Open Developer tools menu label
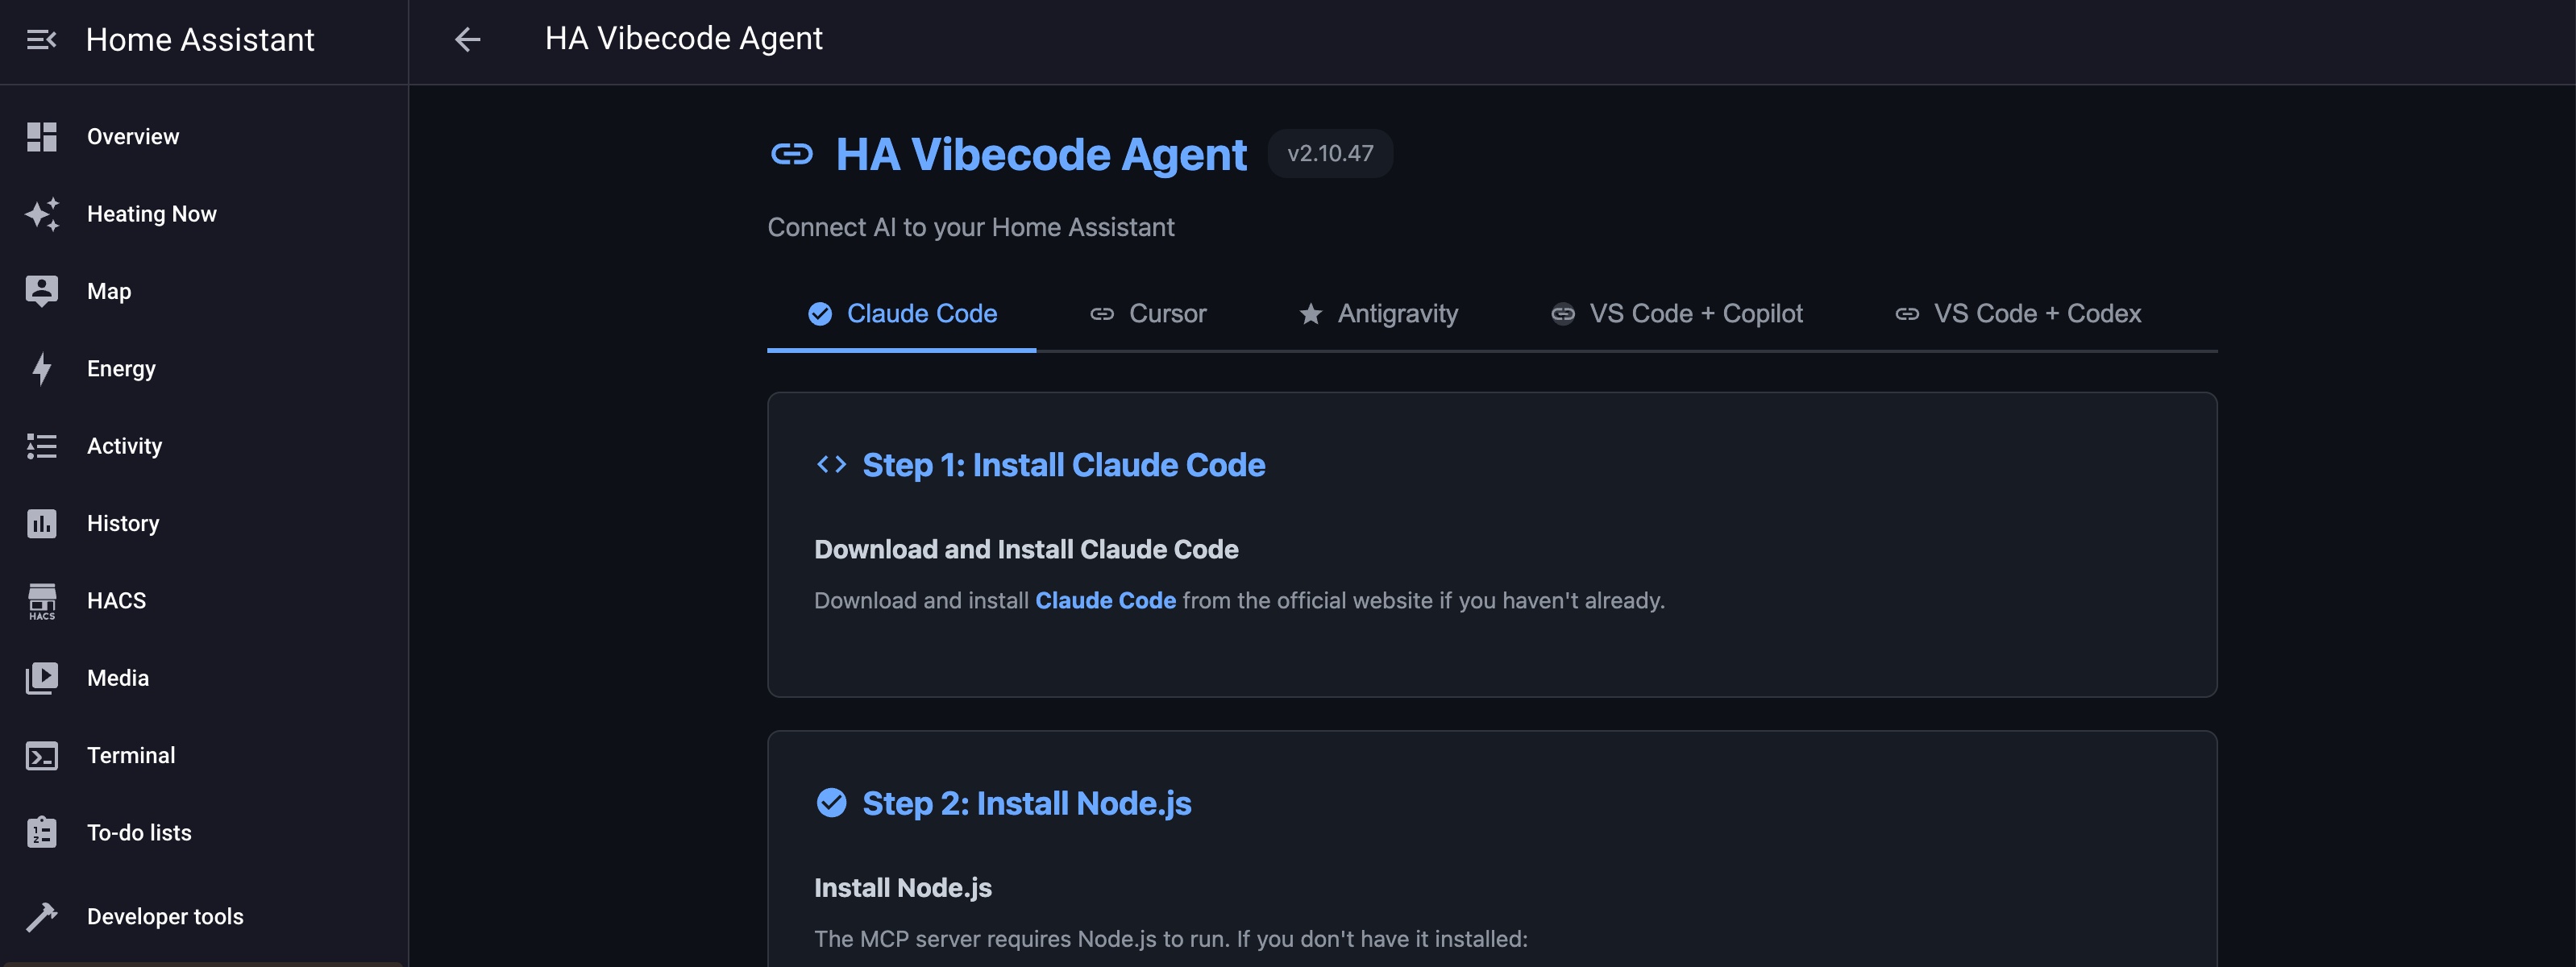The height and width of the screenshot is (967, 2576). 165,917
